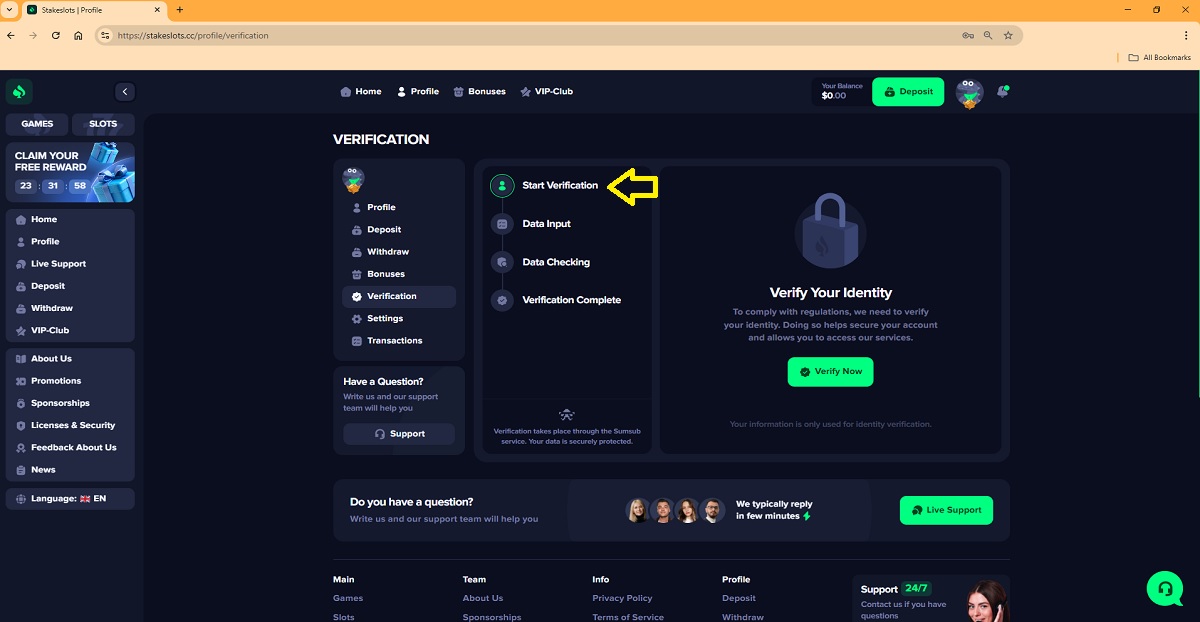1200x622 pixels.
Task: Open VIP-Club in the top navigation
Action: (546, 92)
